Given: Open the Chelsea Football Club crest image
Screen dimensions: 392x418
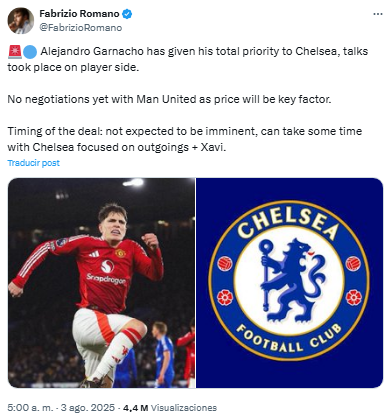Looking at the screenshot, I should [x=289, y=283].
